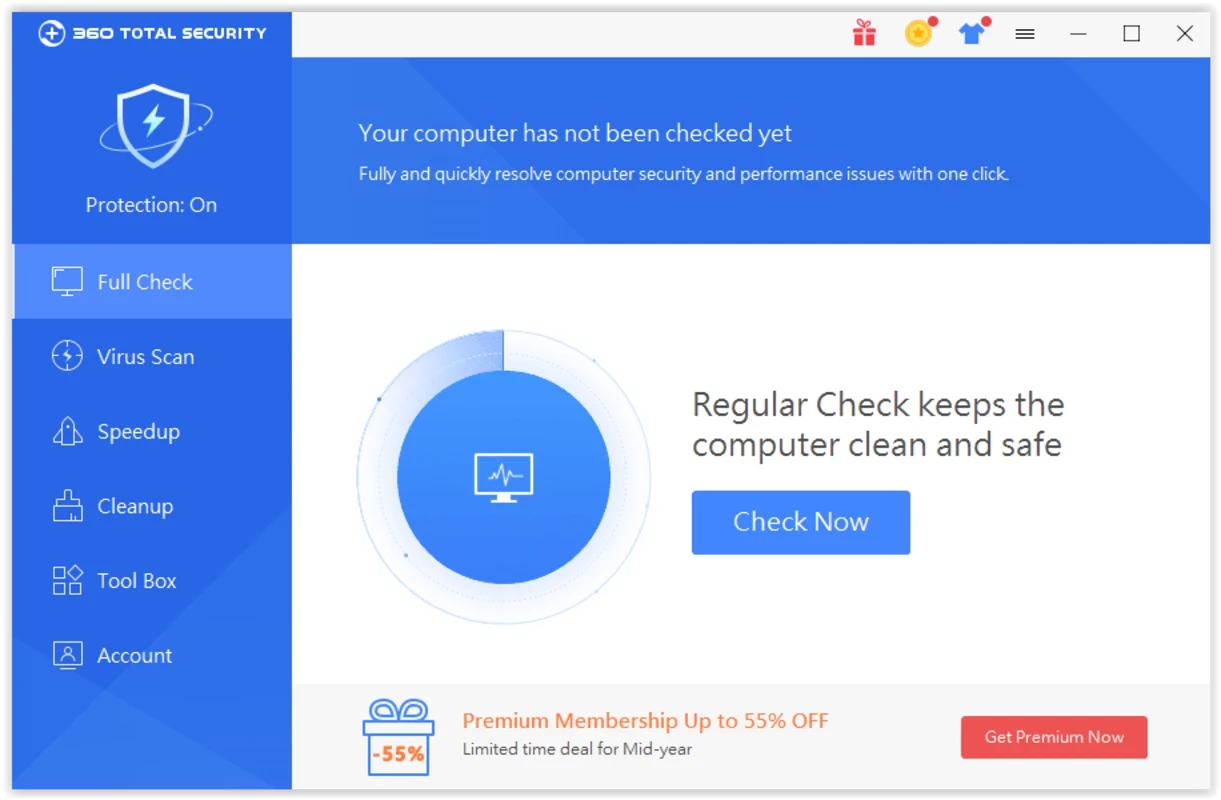Click the blue t-shirt theme icon
The image size is (1221, 800).
[x=971, y=34]
